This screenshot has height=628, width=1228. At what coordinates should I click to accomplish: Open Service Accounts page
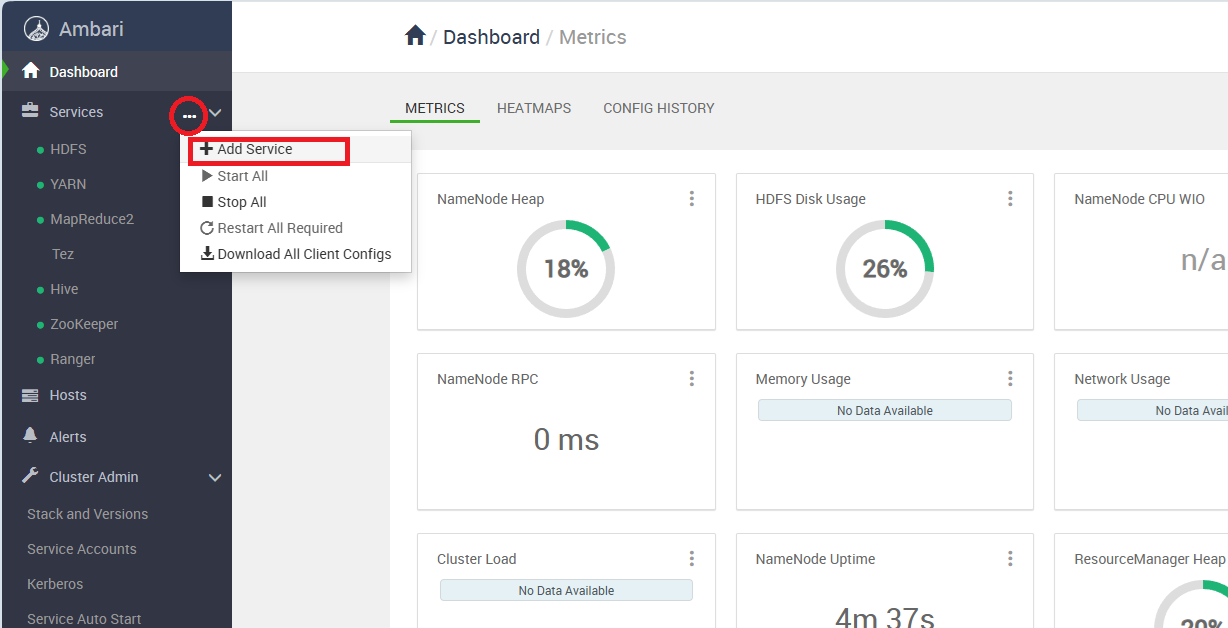tap(82, 549)
